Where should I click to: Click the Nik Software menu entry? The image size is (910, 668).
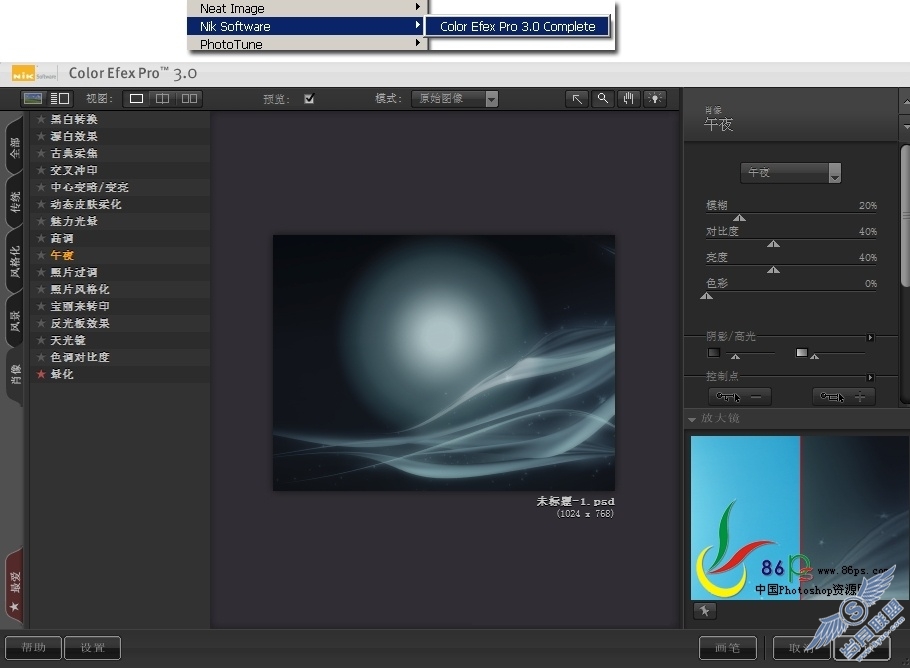pyautogui.click(x=308, y=26)
